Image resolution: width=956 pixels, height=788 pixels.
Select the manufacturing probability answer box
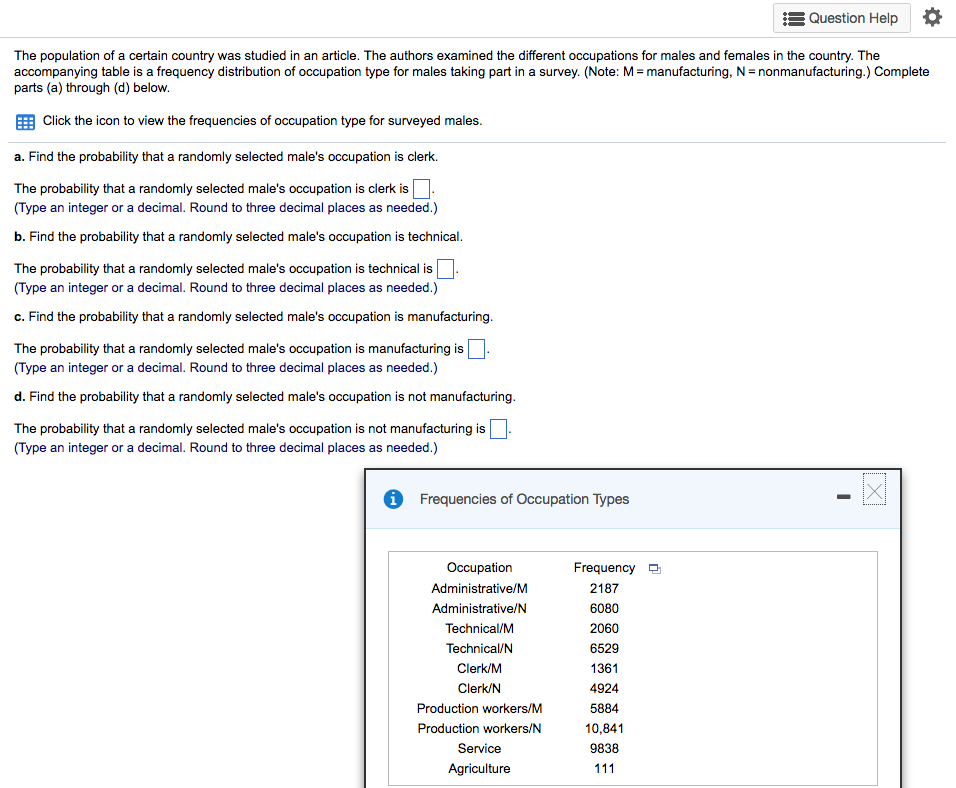coord(476,349)
